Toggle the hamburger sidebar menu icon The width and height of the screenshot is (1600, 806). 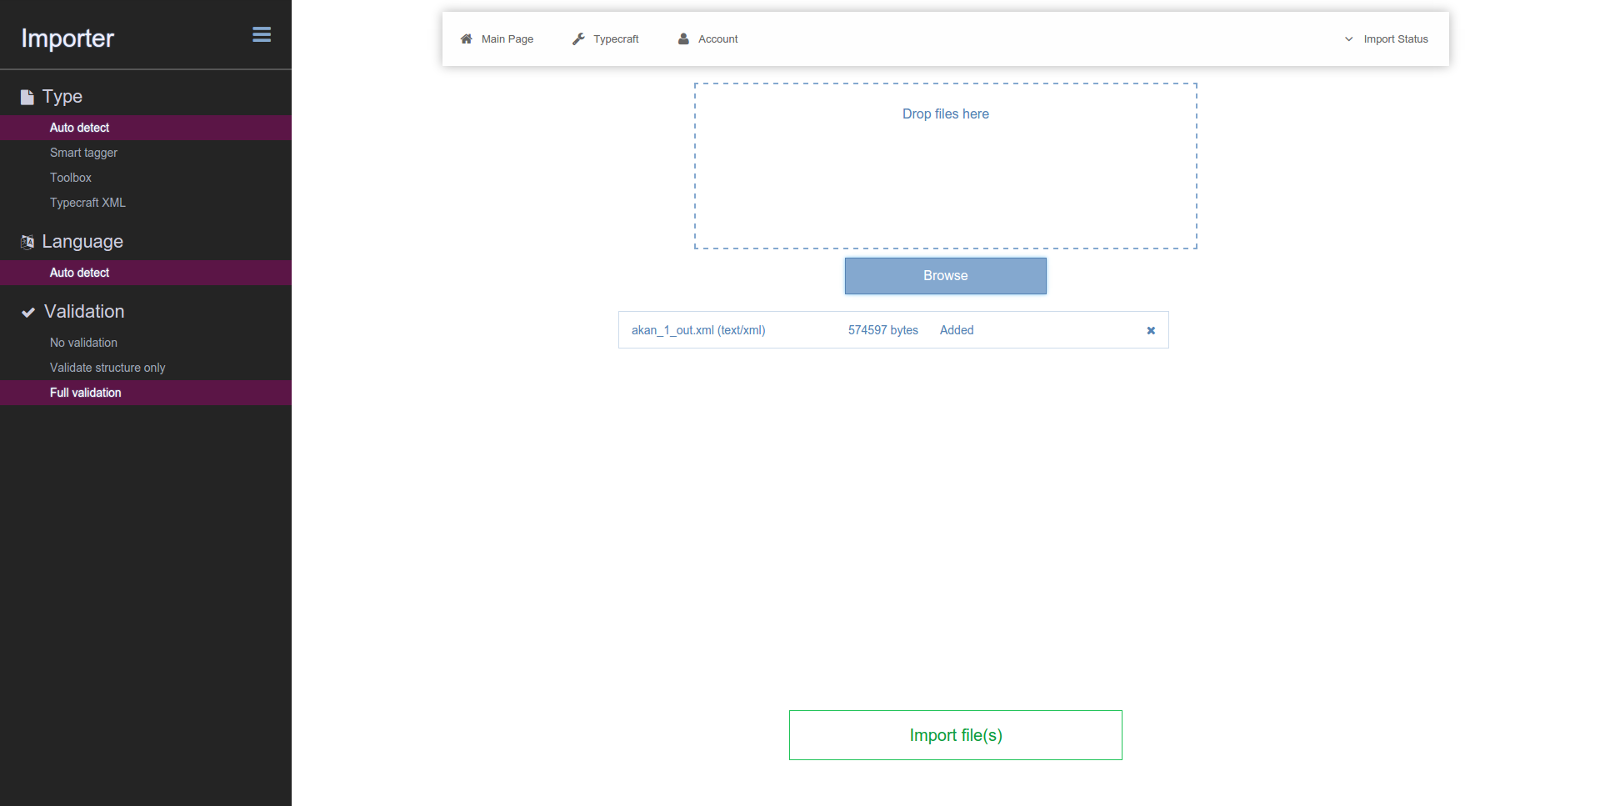pos(262,35)
